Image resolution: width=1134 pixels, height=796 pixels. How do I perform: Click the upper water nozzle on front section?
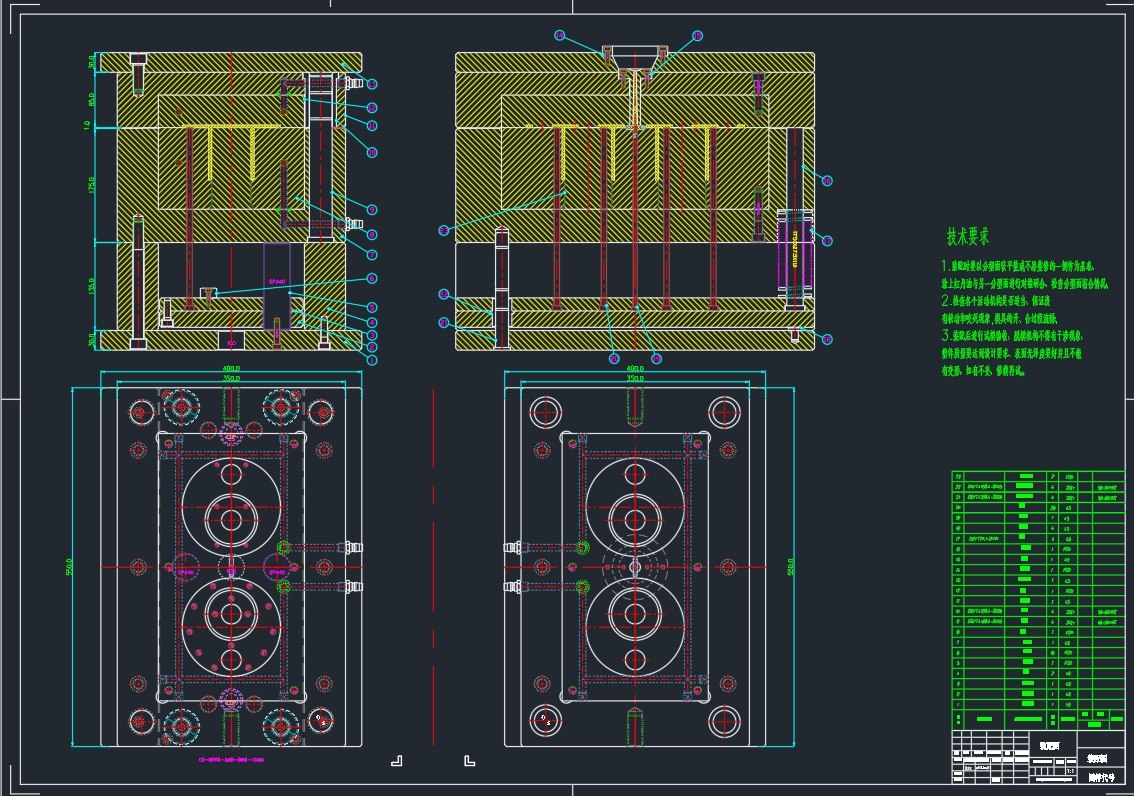[x=354, y=83]
